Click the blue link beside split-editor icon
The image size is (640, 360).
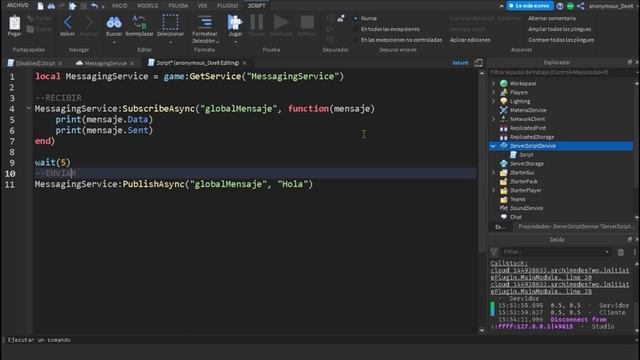click(460, 63)
